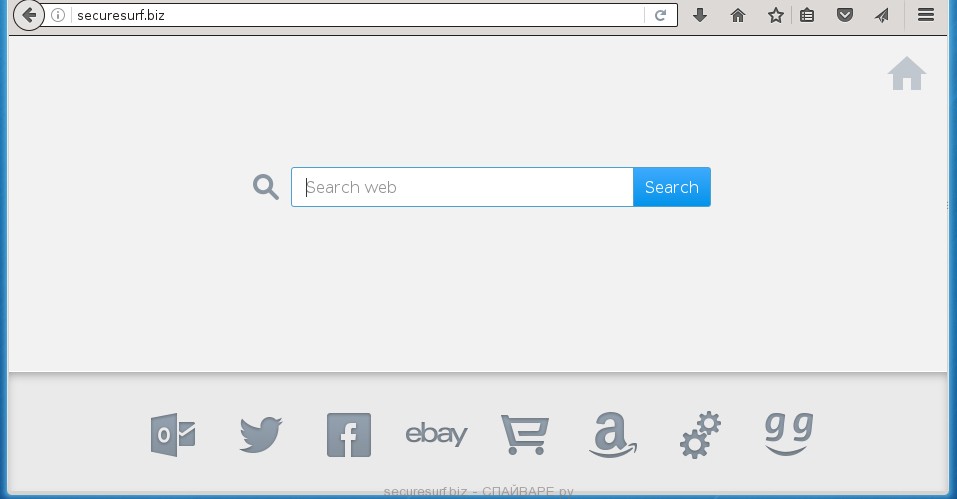Focus the Search web input field

[x=462, y=187]
